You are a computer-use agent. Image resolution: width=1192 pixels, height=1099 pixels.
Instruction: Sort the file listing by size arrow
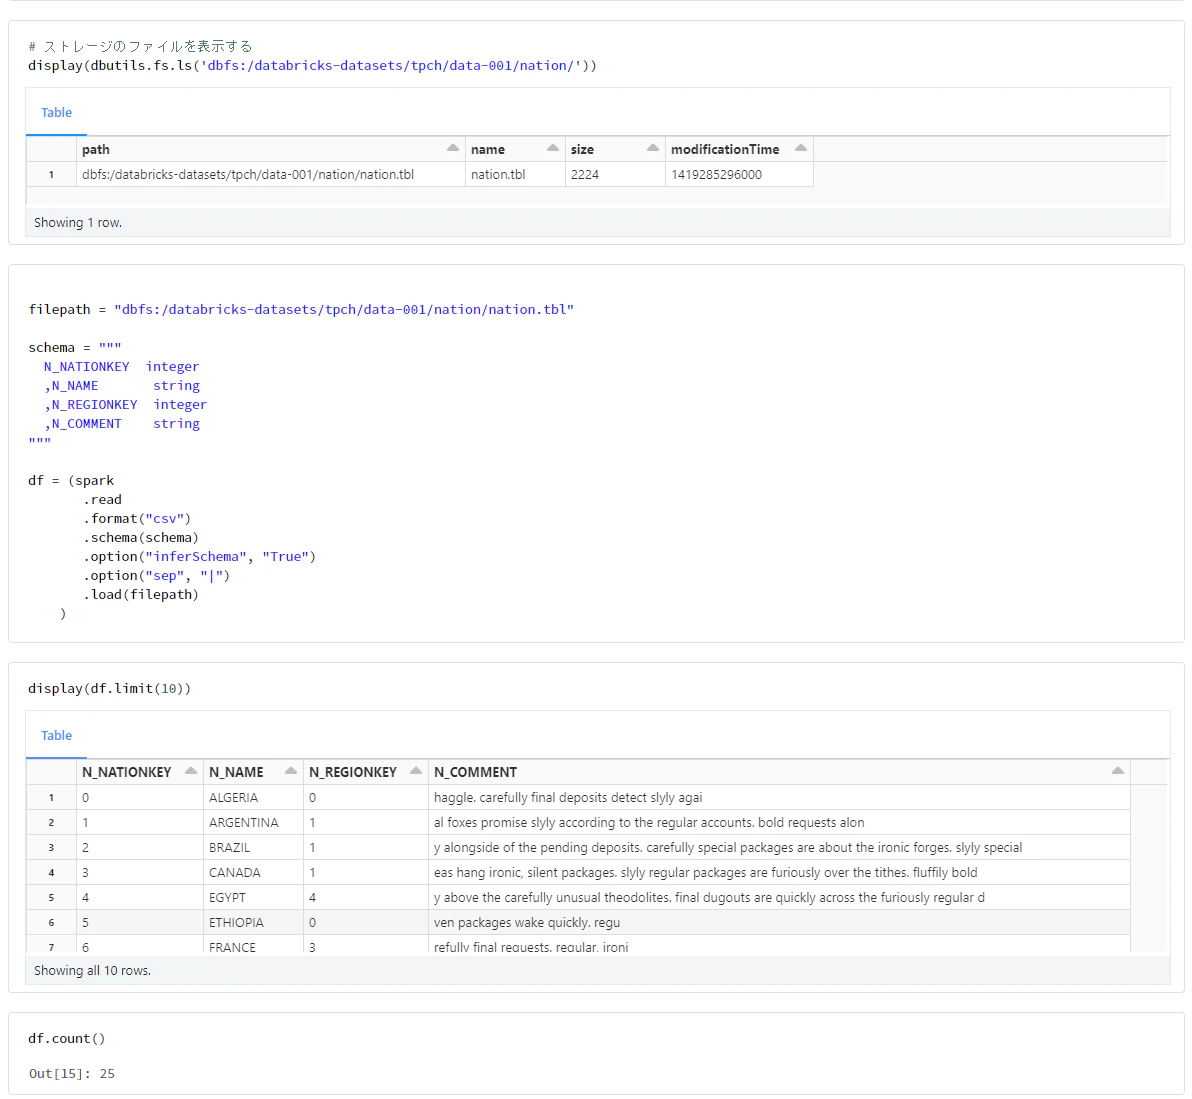click(x=652, y=147)
